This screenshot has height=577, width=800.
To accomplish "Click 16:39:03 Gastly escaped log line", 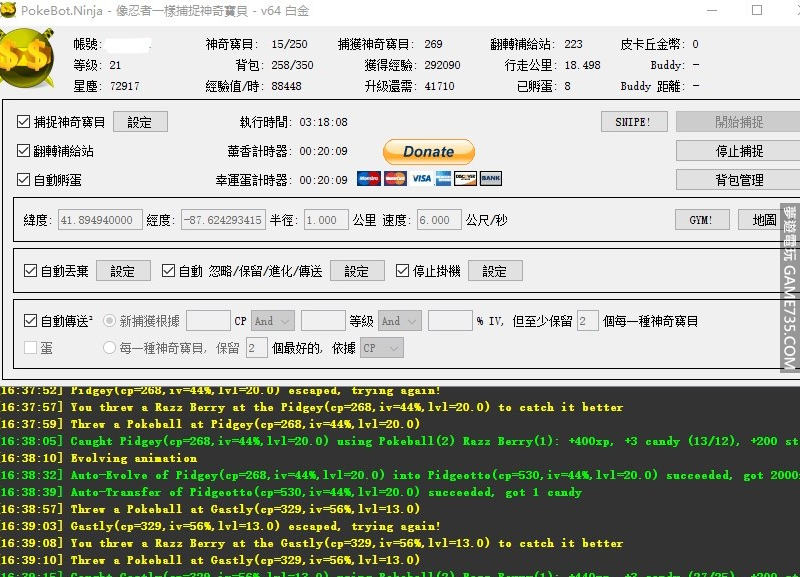I will click(220, 526).
